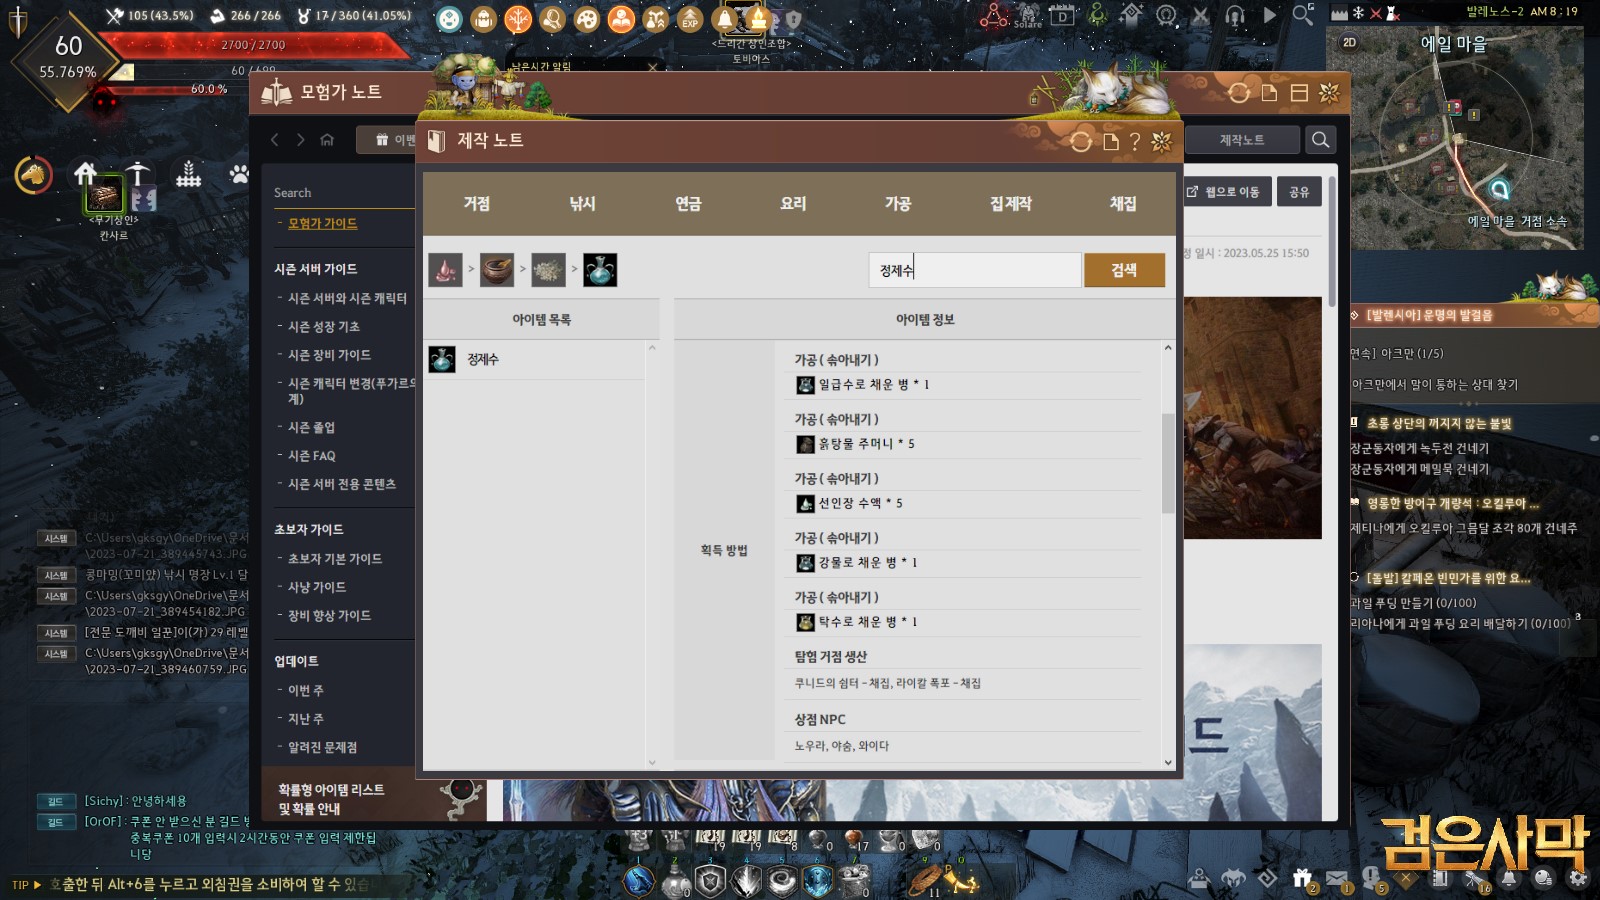Refresh the 제작 노트 window
Screen dimensions: 1600x900
click(x=1081, y=141)
